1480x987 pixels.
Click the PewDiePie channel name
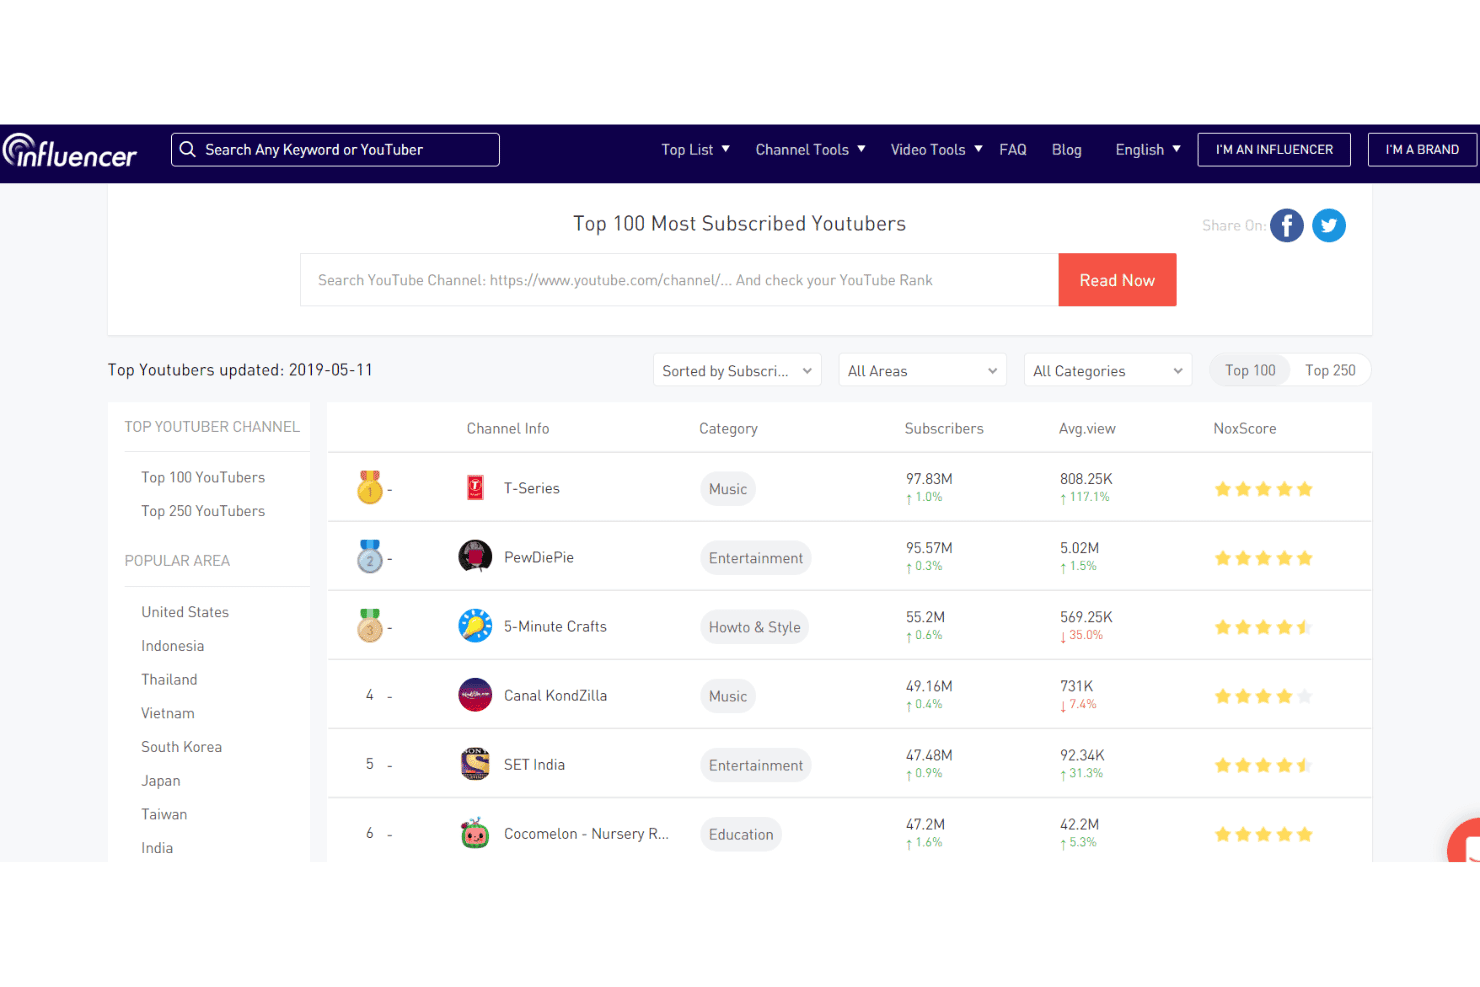[539, 557]
